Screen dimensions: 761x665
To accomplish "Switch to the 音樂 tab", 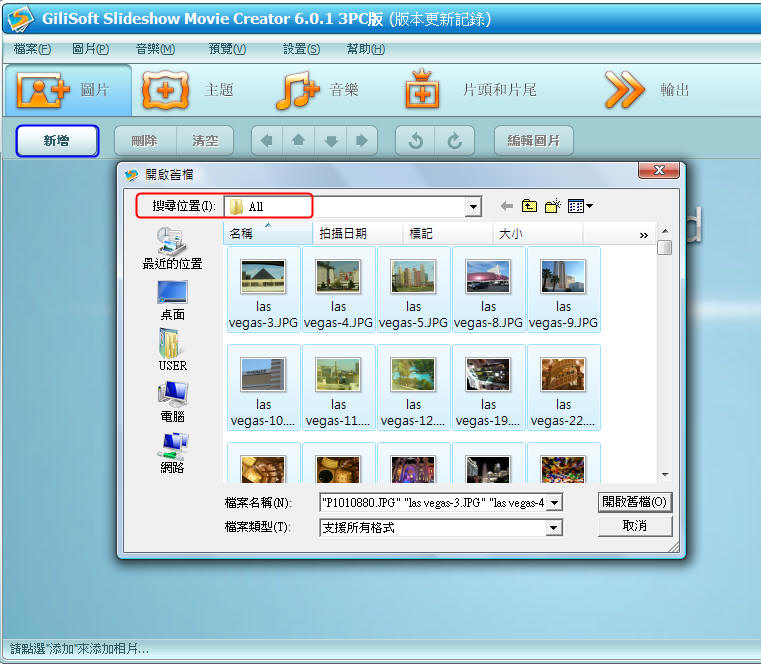I will click(x=318, y=90).
